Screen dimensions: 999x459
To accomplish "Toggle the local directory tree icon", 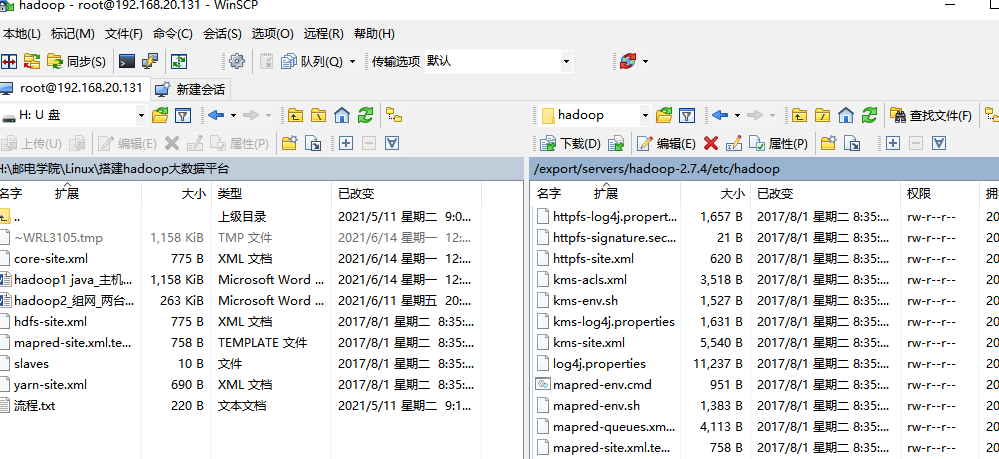I will click(394, 115).
